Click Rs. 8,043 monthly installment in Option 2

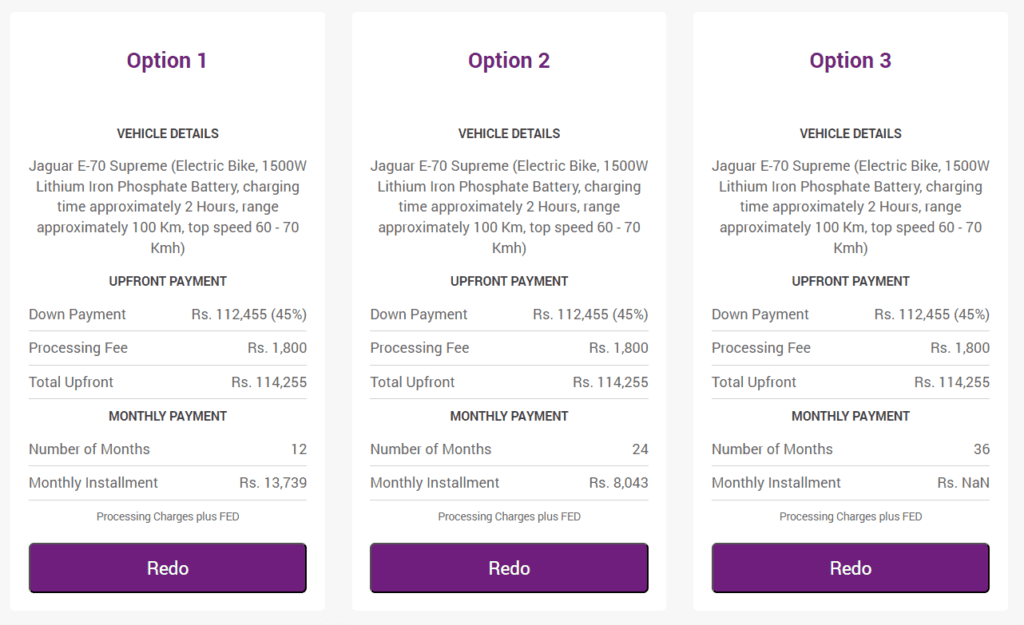(618, 483)
